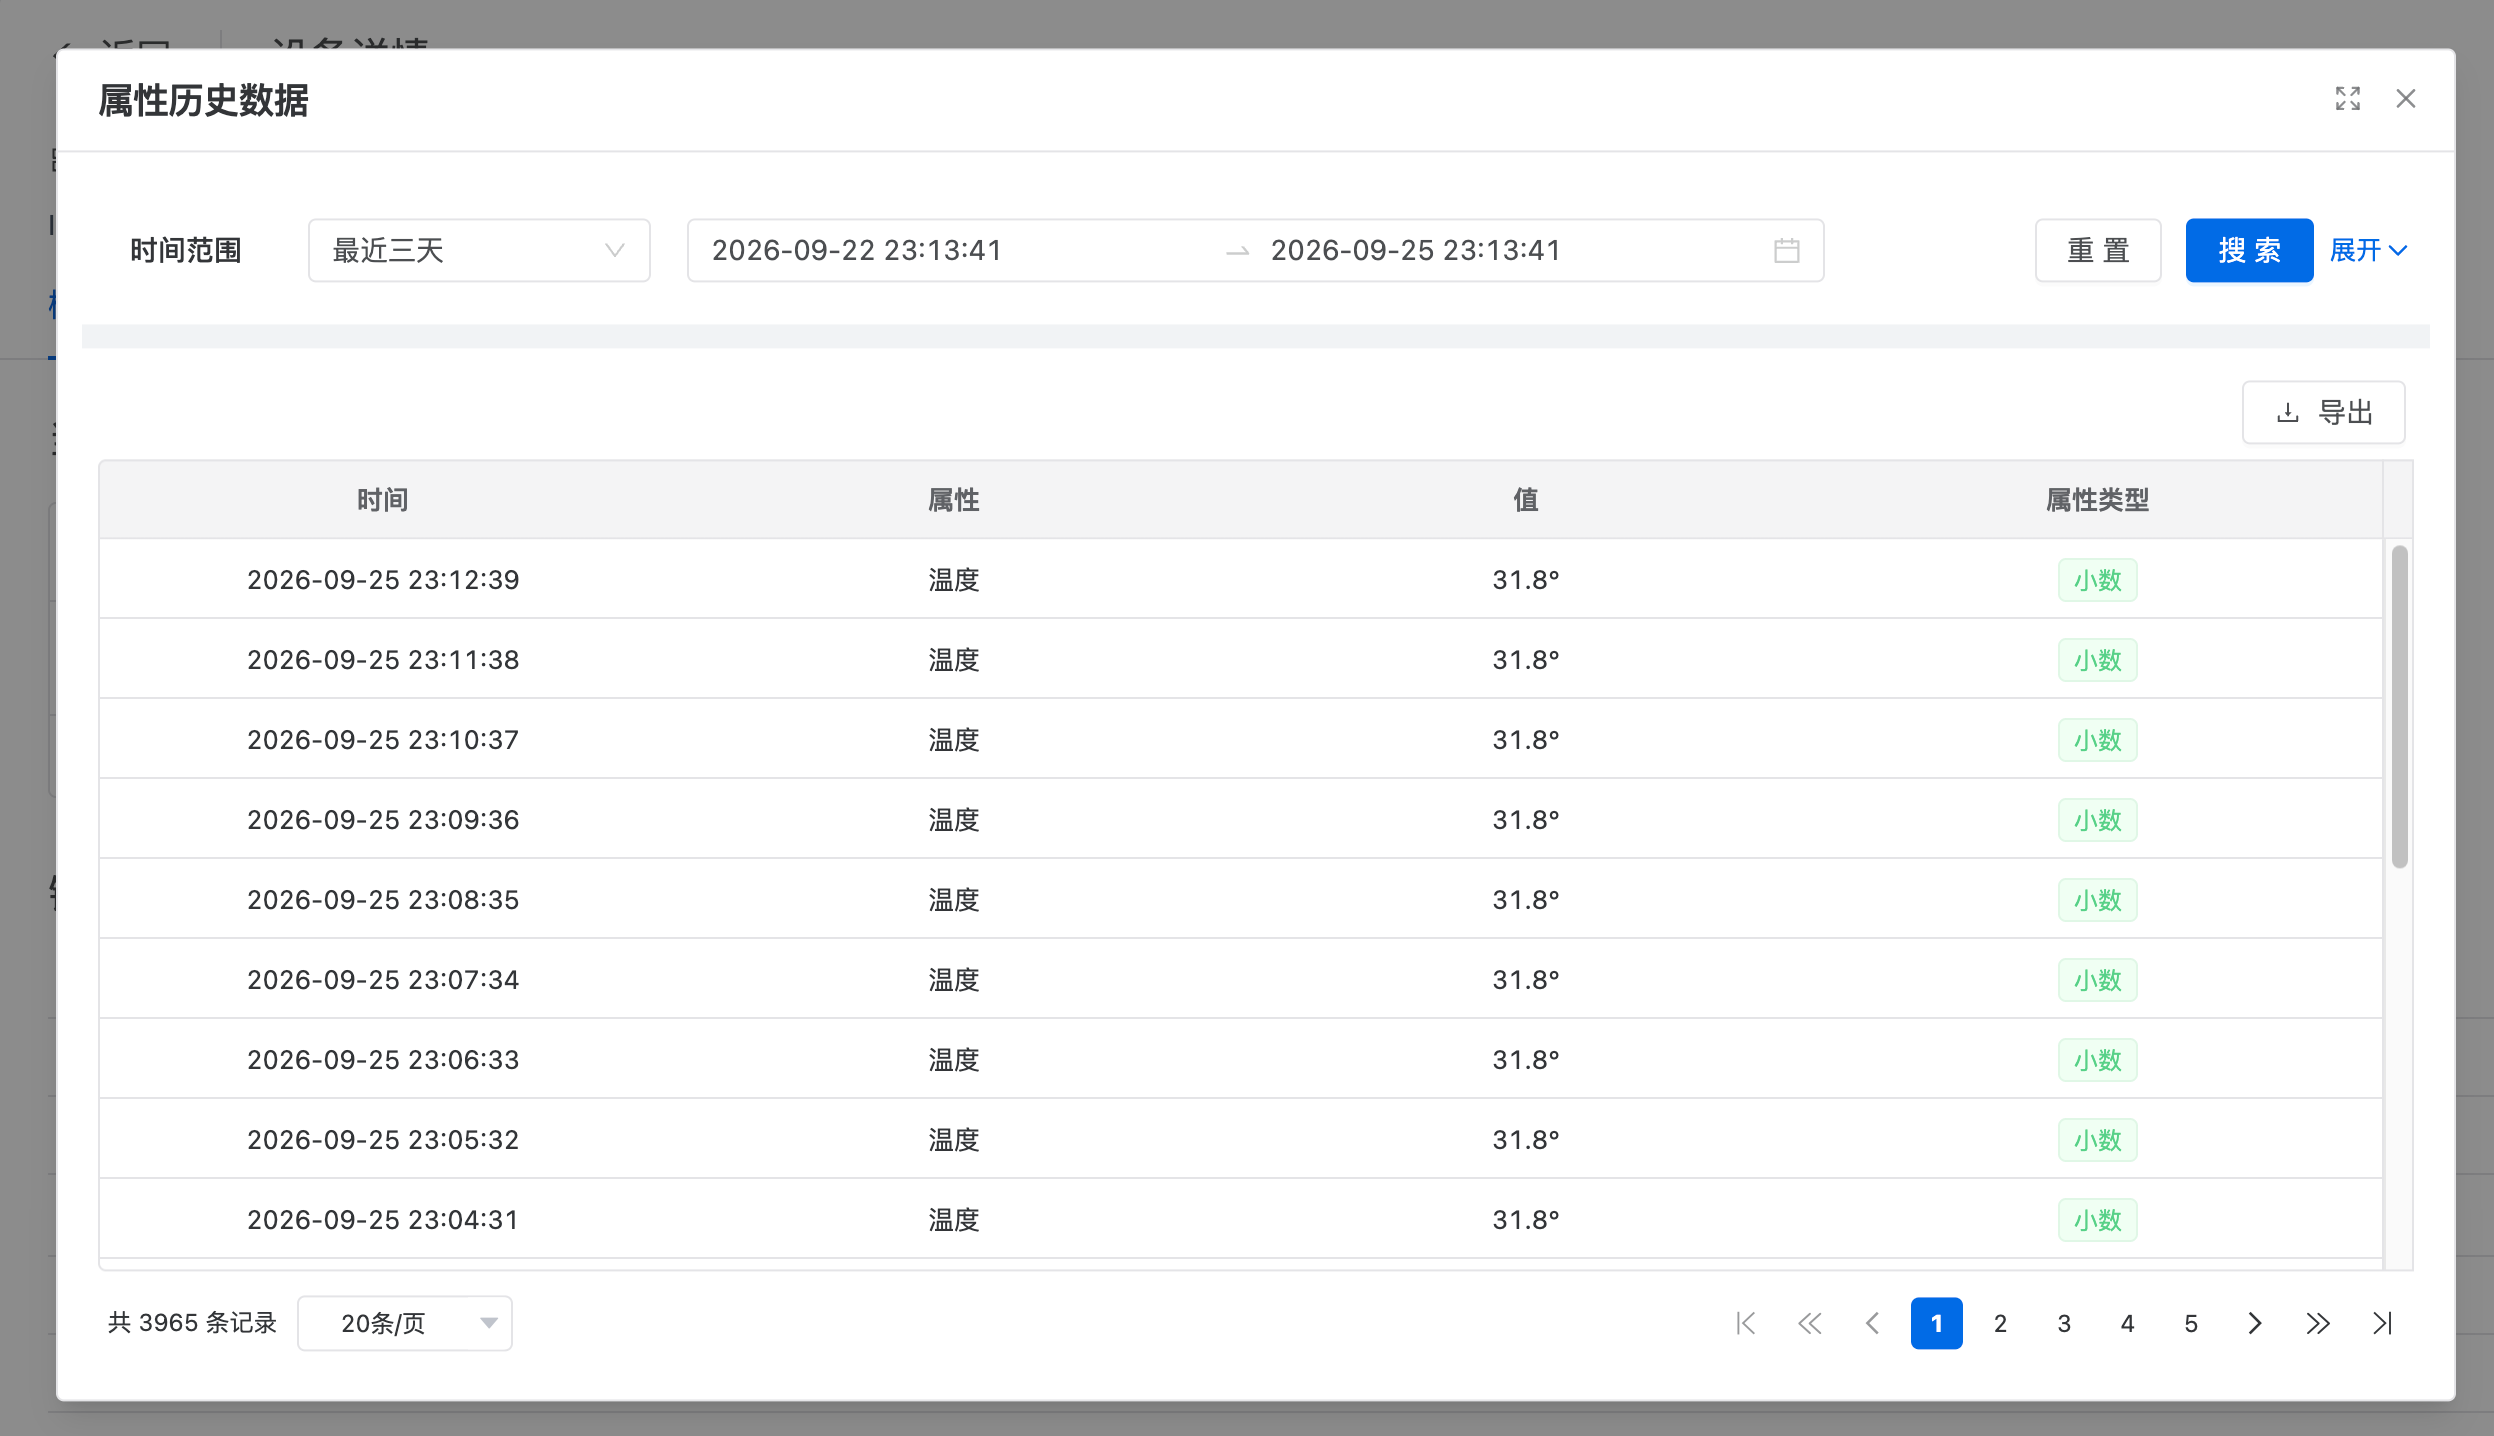Select page 1 in pagination
Viewport: 2494px width, 1436px height.
coord(1936,1323)
